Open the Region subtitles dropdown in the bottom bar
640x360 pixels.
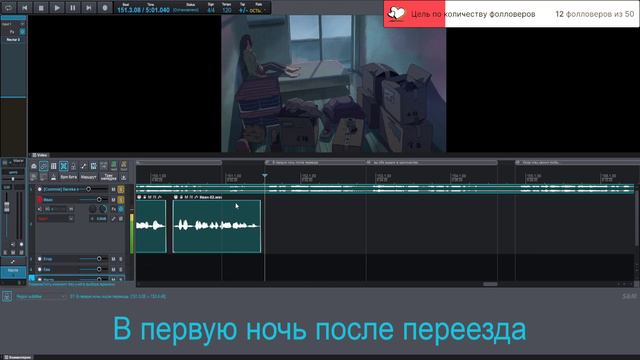click(40, 296)
